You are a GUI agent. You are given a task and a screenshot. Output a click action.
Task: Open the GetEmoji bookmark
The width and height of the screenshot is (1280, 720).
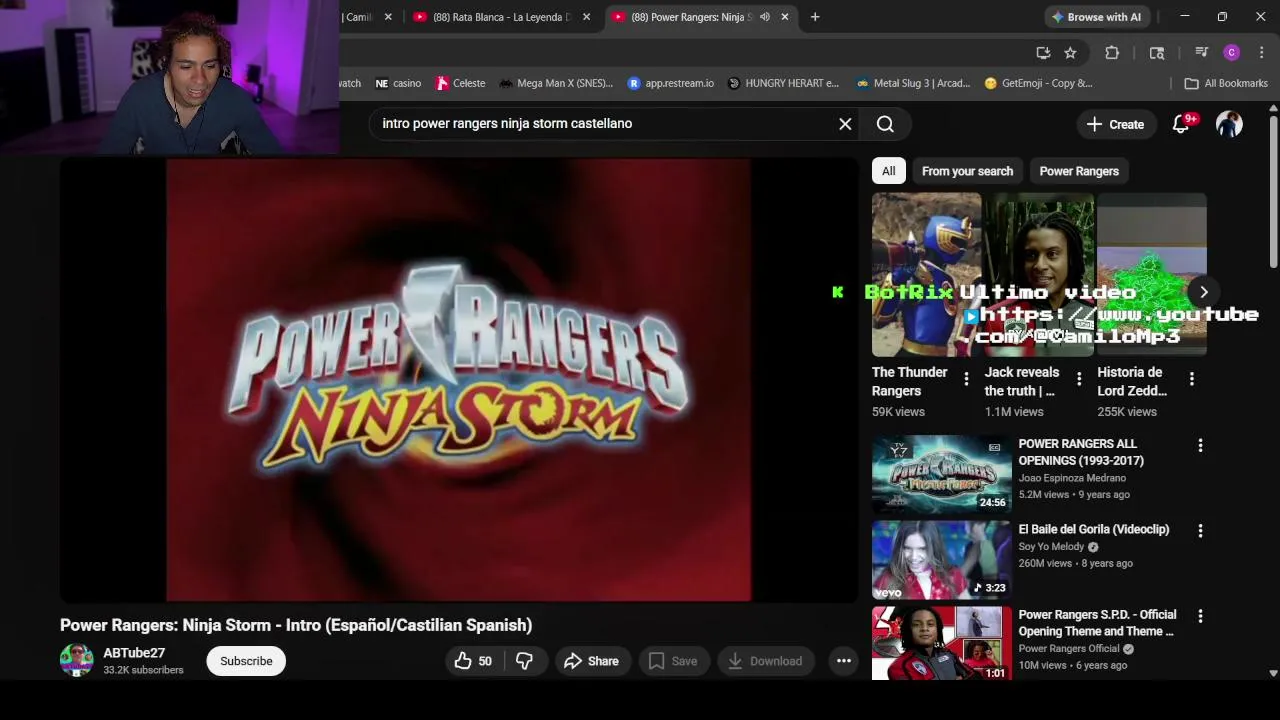1038,83
